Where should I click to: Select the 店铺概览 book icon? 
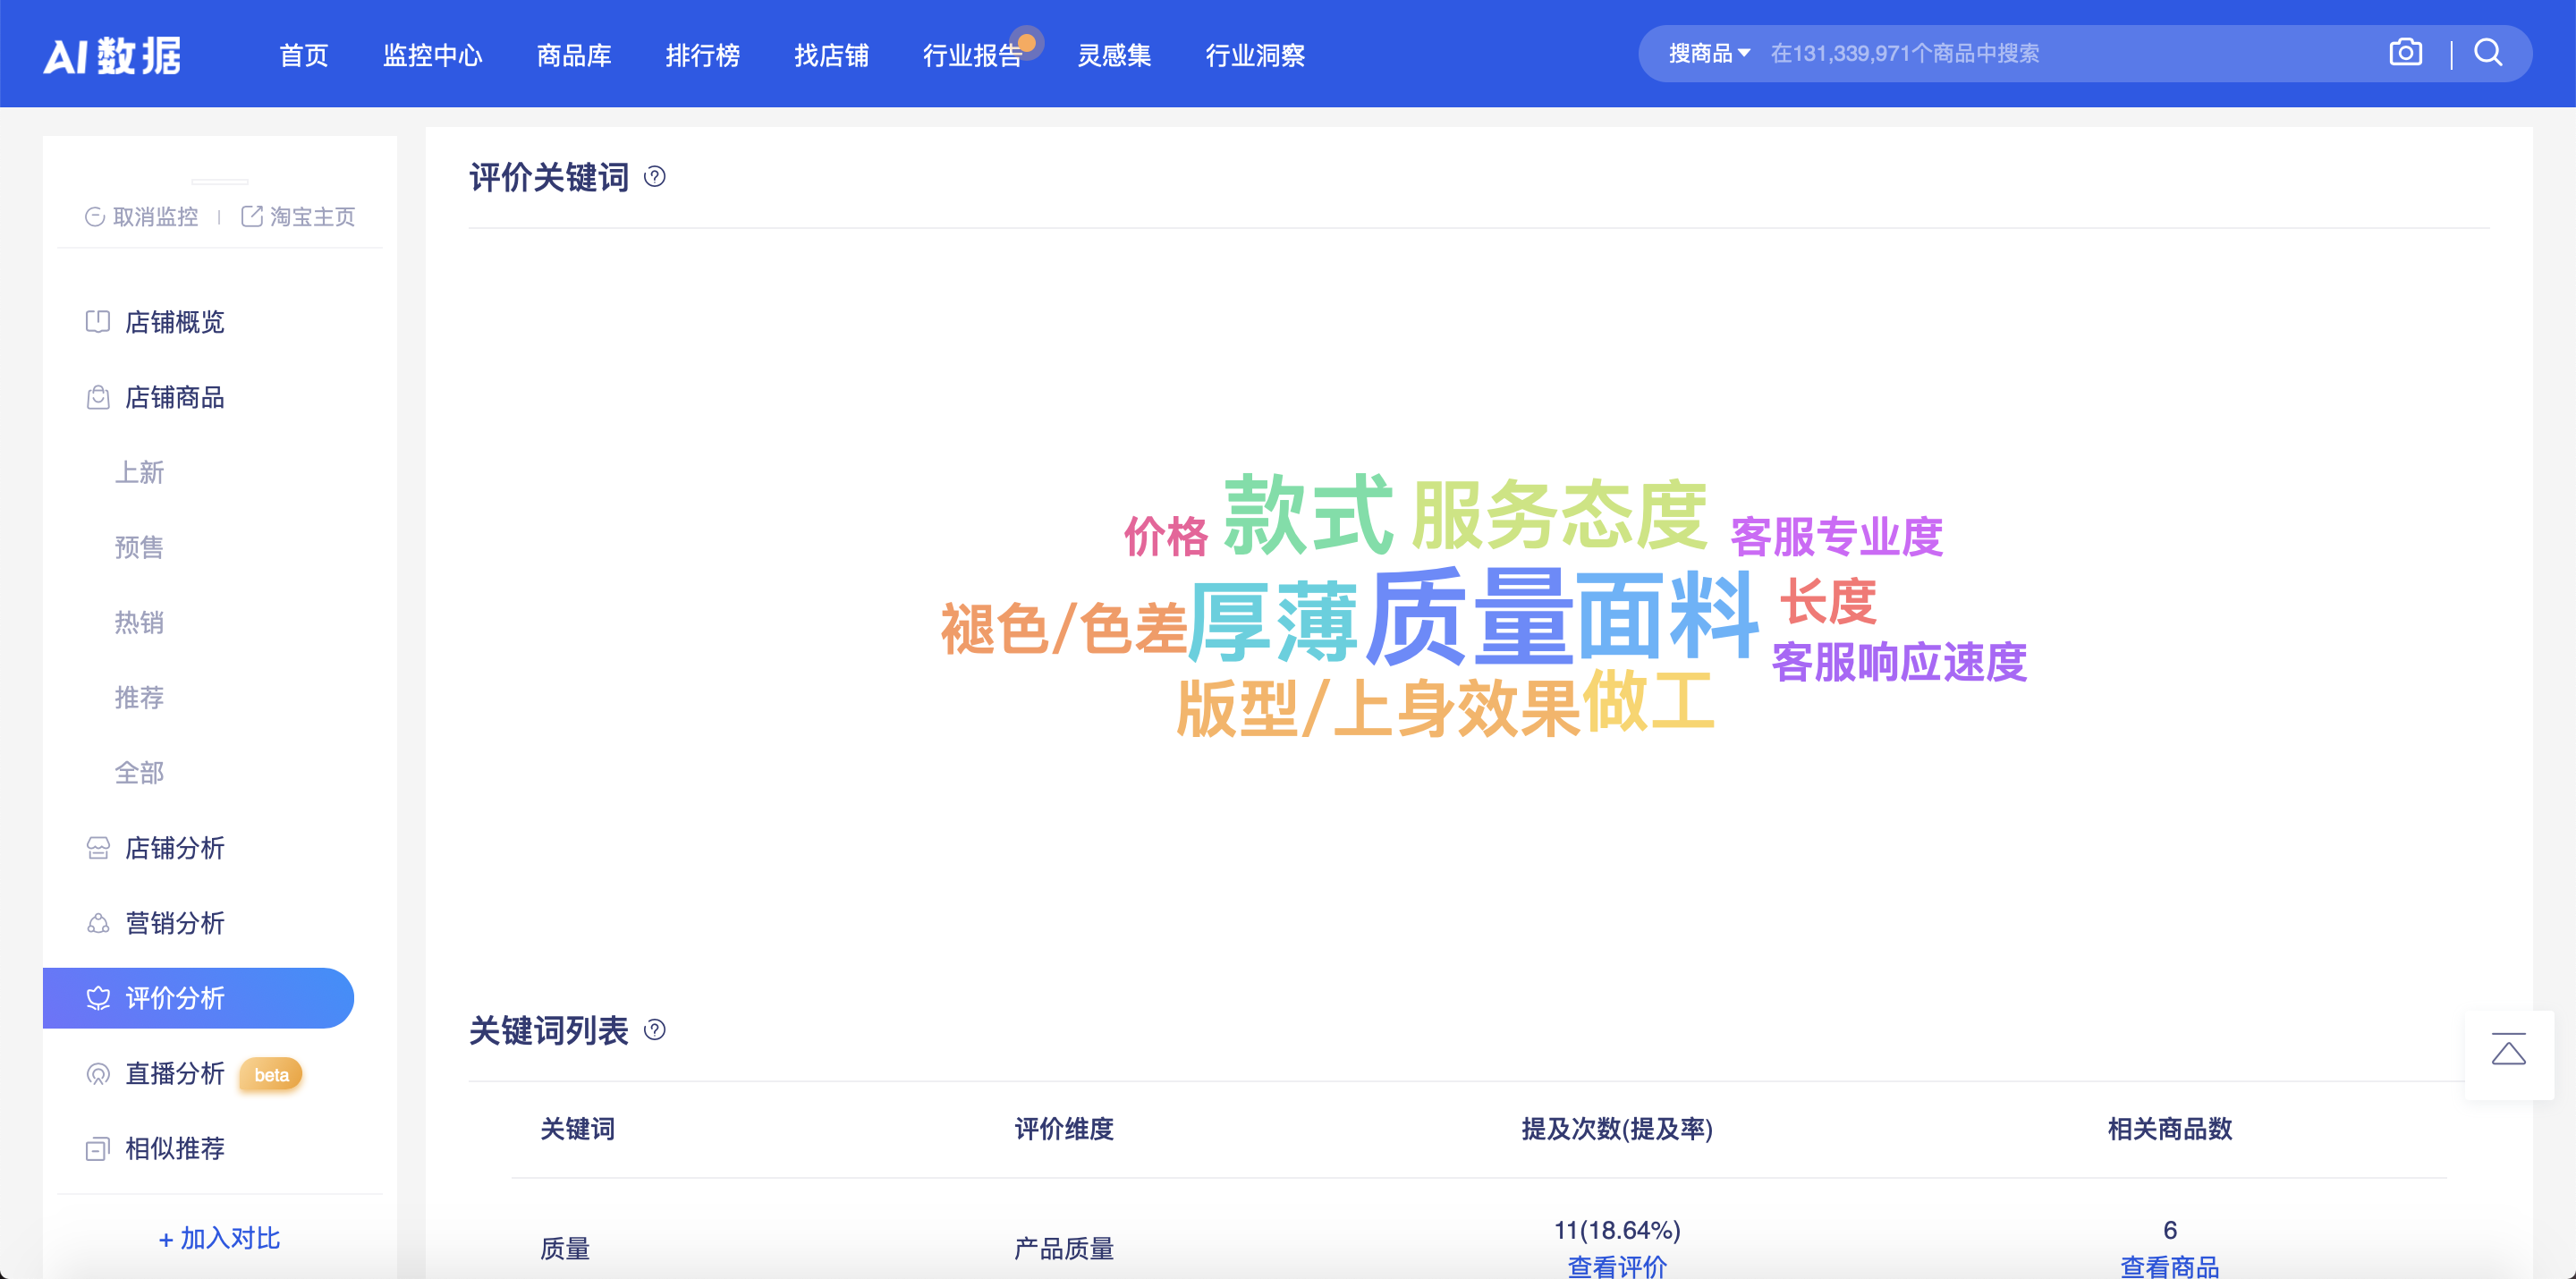coord(97,322)
